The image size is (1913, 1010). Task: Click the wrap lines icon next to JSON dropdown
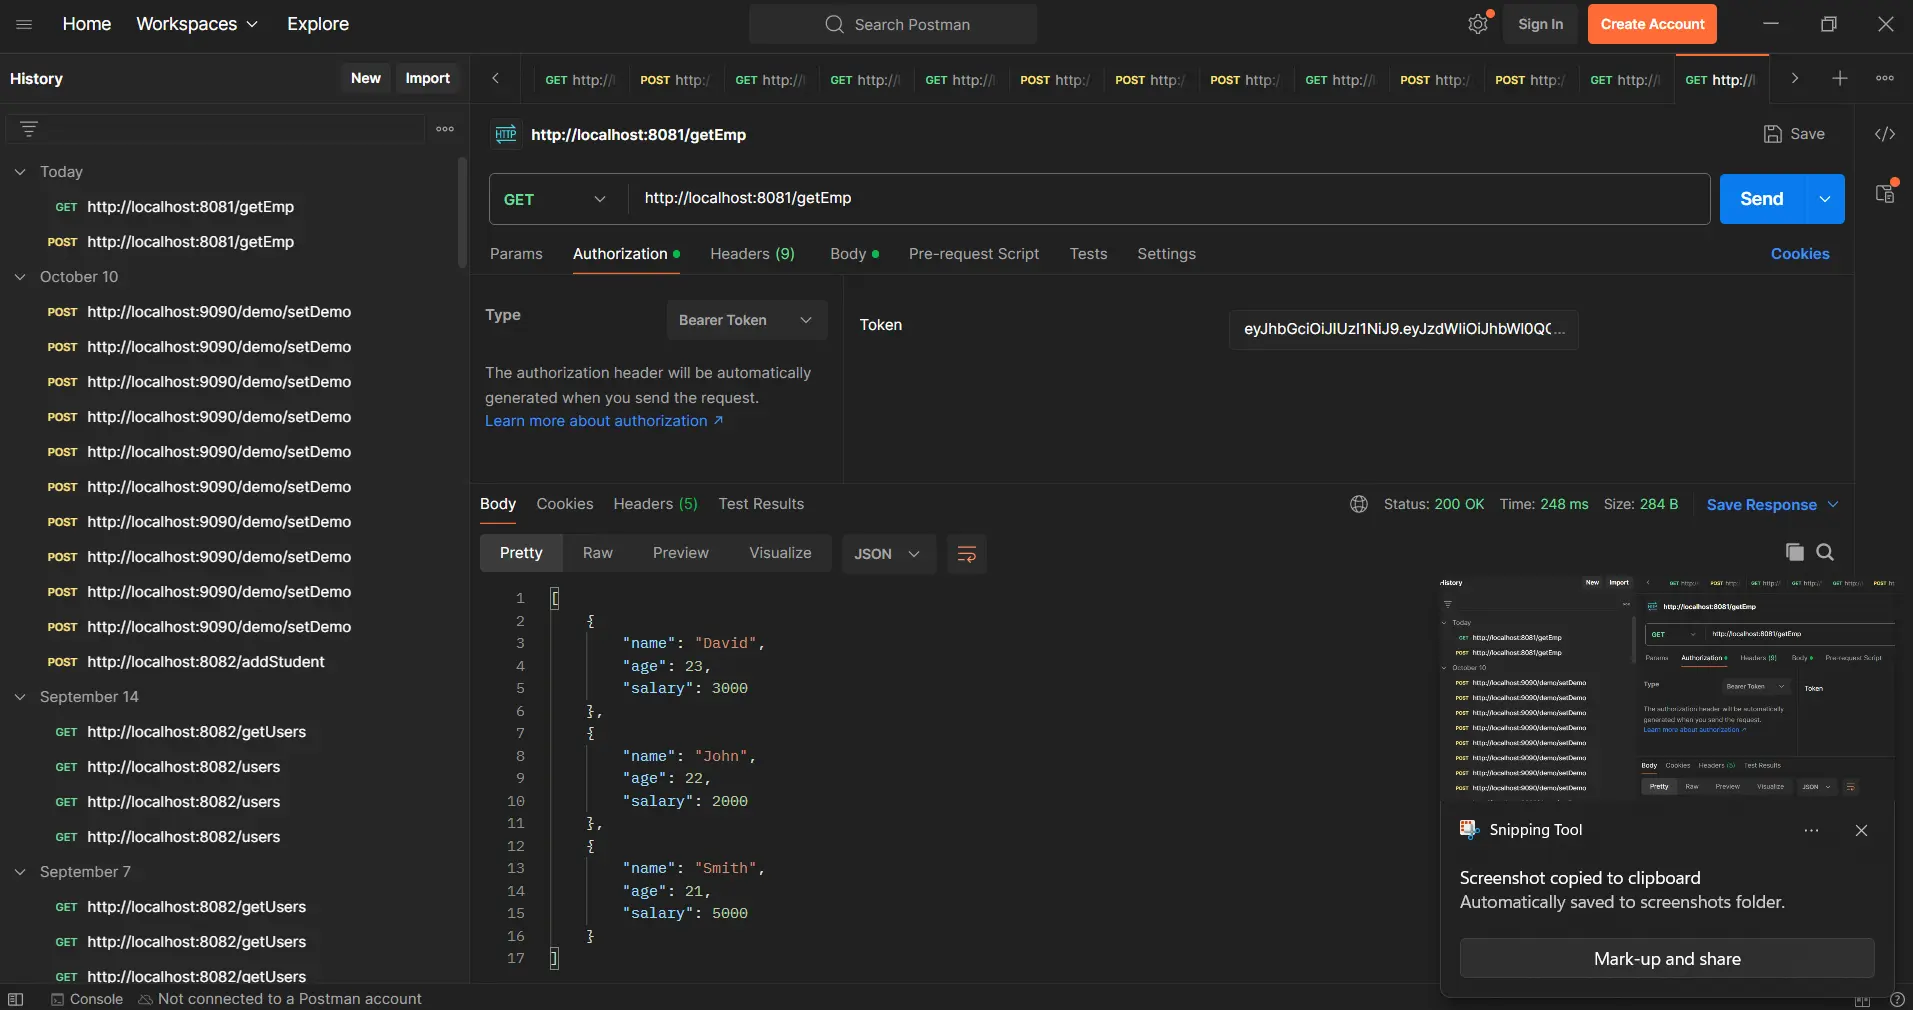(x=966, y=555)
